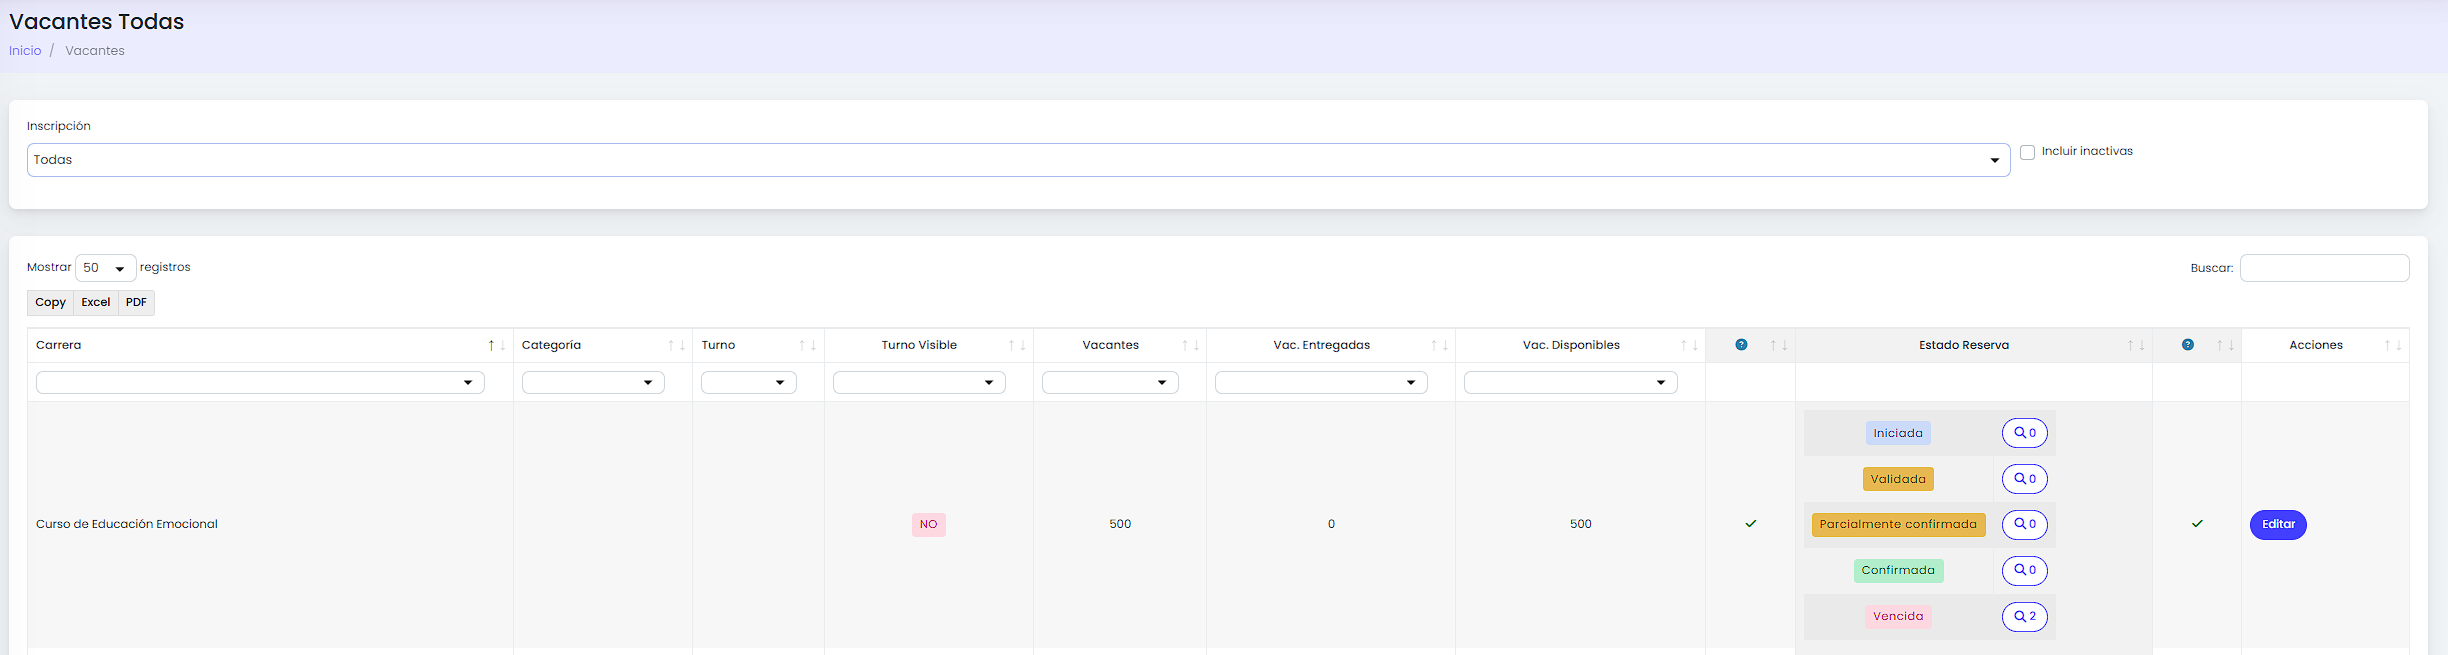Sort by Vac. Entregadas column
This screenshot has height=655, width=2448.
1331,345
